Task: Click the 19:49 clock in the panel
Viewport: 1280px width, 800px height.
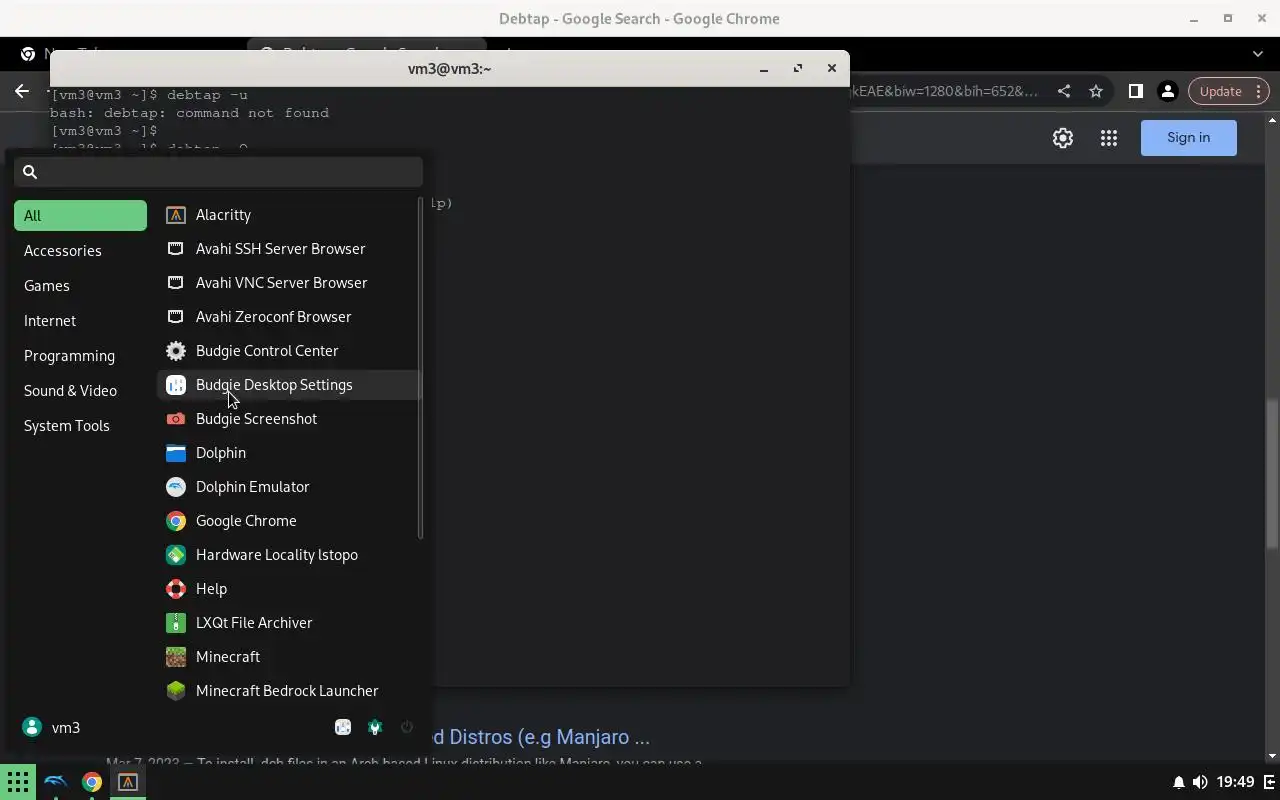Action: tap(1237, 782)
